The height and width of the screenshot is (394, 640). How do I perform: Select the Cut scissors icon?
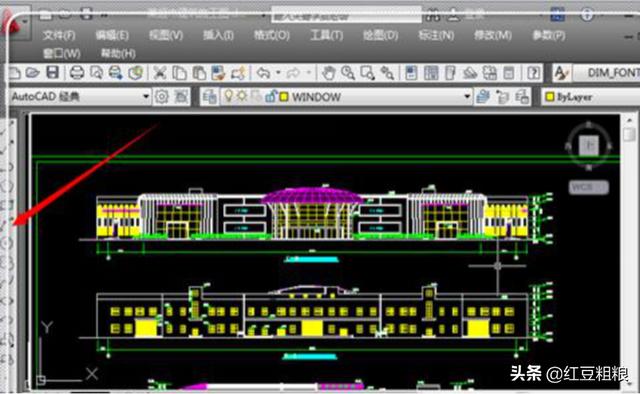(160, 73)
